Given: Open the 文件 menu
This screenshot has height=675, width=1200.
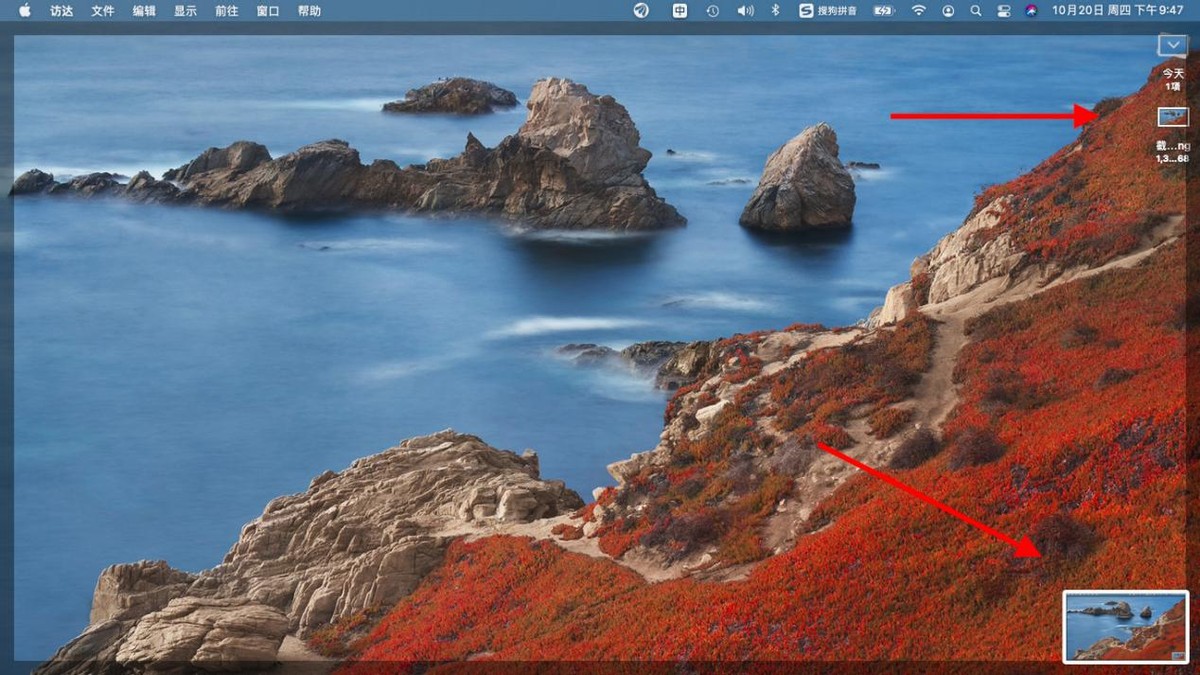Looking at the screenshot, I should (103, 11).
